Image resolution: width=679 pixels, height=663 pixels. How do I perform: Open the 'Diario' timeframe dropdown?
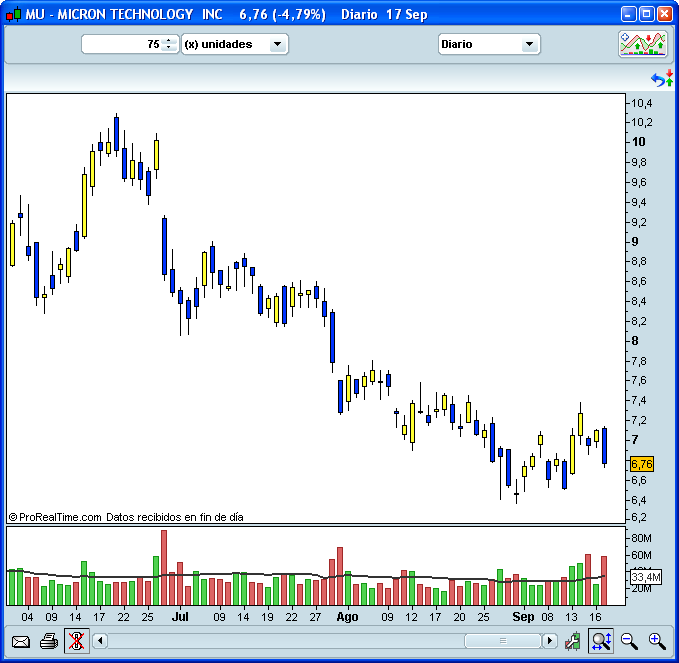point(489,44)
